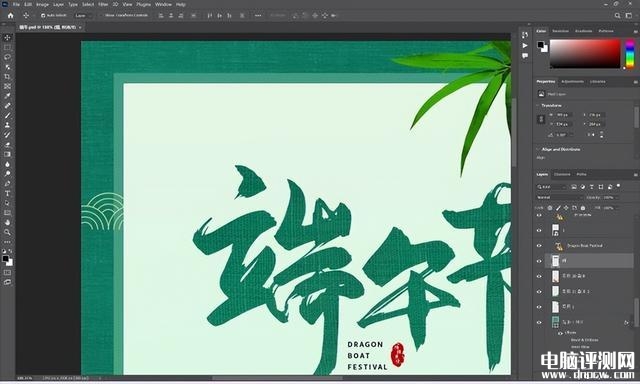Viewport: 640px width, 384px height.
Task: Toggle visibility of the layer with fx
Action: [x=539, y=322]
